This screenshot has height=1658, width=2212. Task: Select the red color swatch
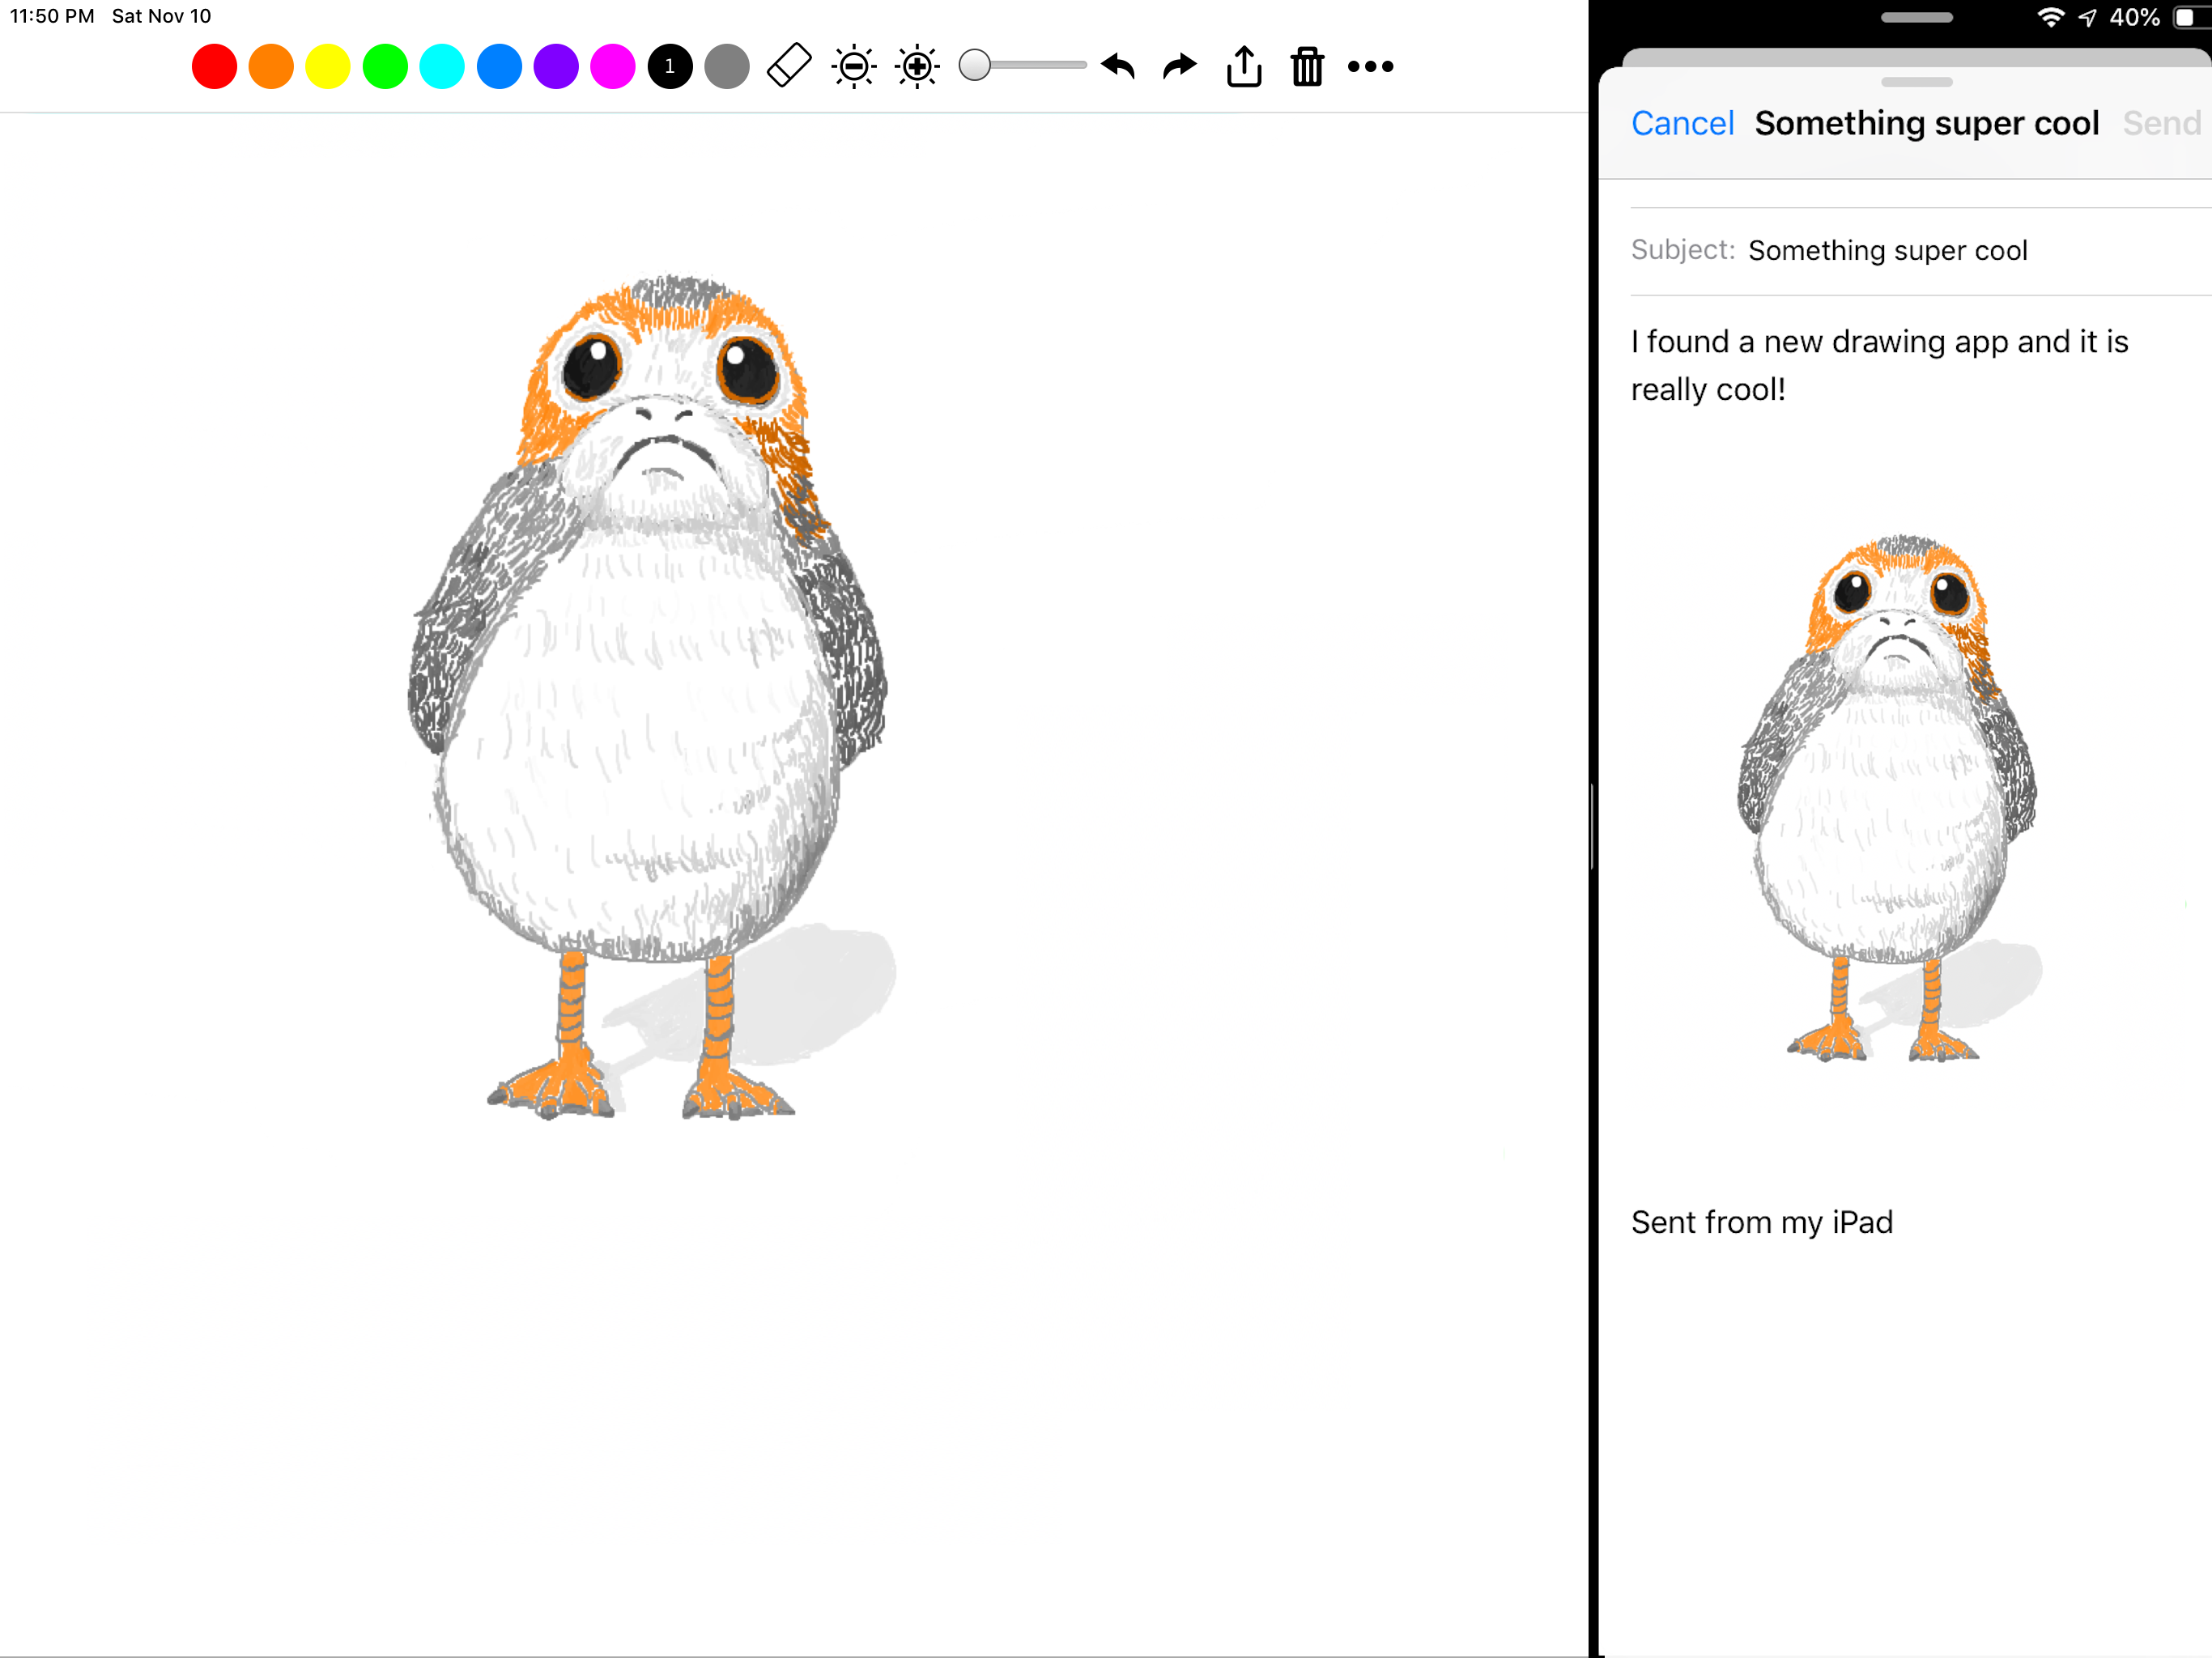point(214,67)
